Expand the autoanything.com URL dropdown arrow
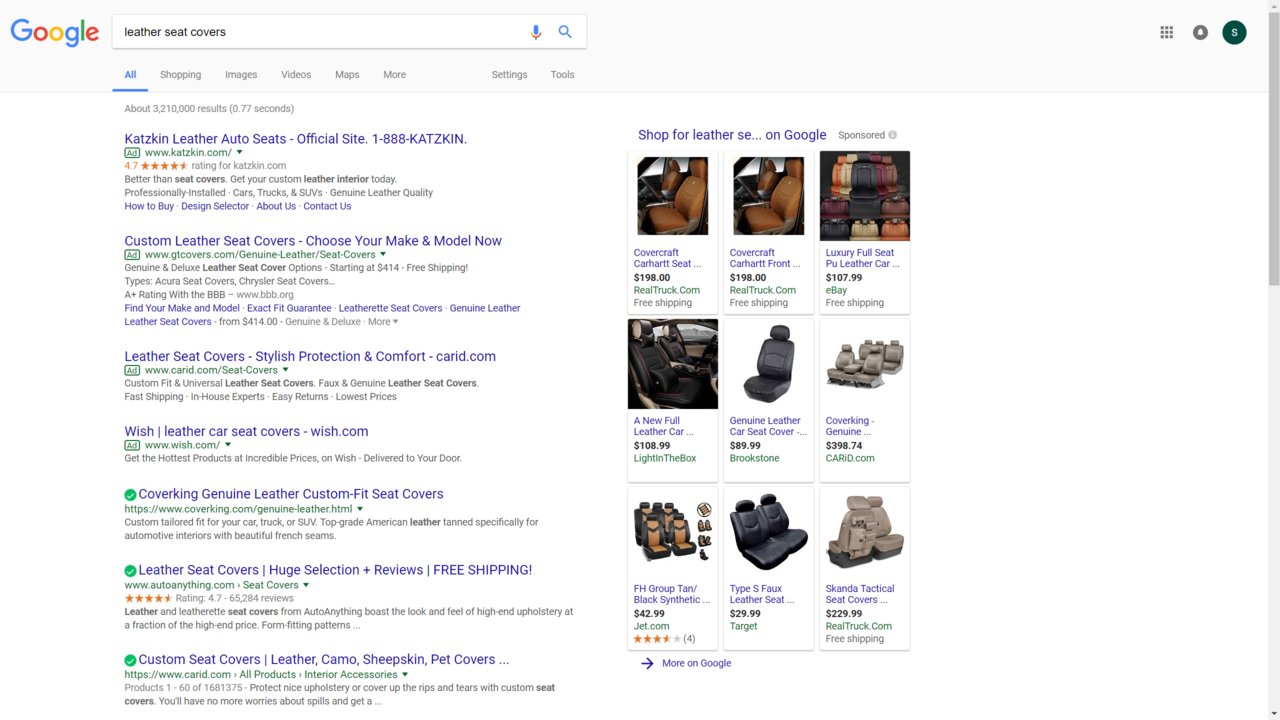The image size is (1280, 720). tap(306, 585)
